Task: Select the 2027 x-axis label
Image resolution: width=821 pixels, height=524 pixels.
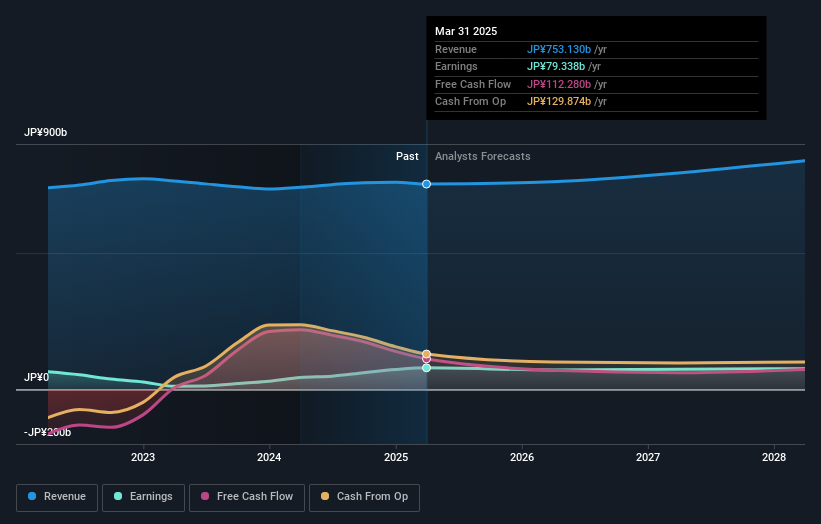Action: pos(648,457)
